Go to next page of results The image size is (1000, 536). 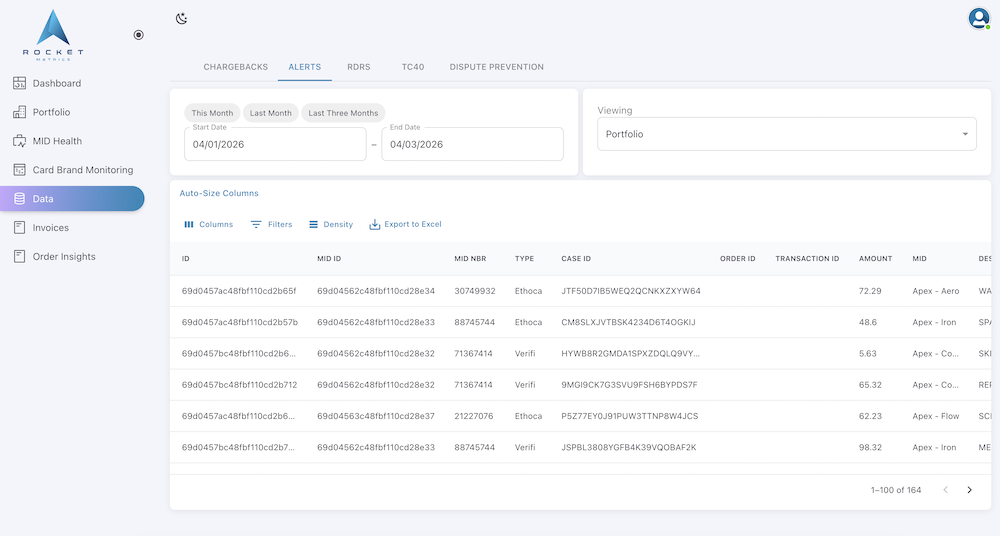969,490
